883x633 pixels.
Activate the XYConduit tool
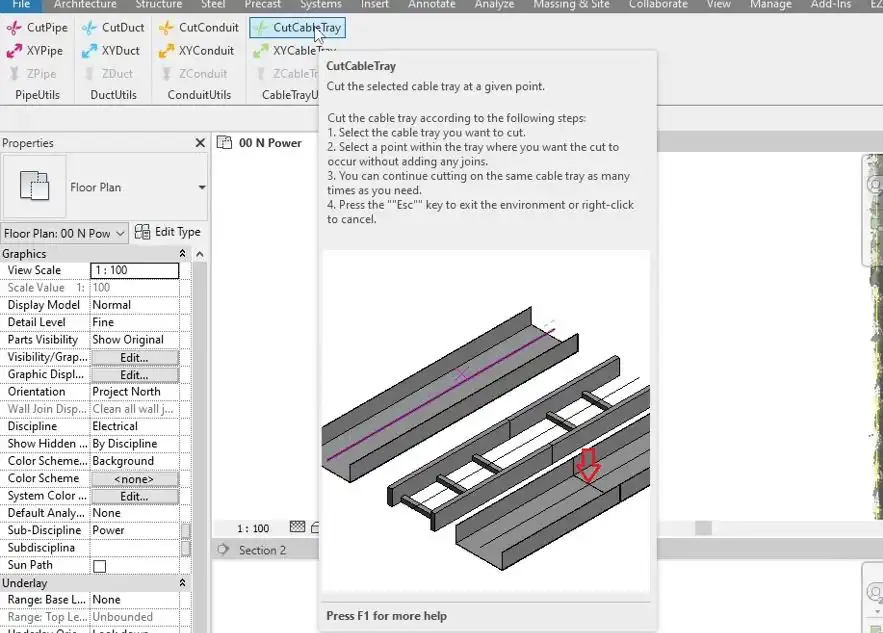(197, 51)
